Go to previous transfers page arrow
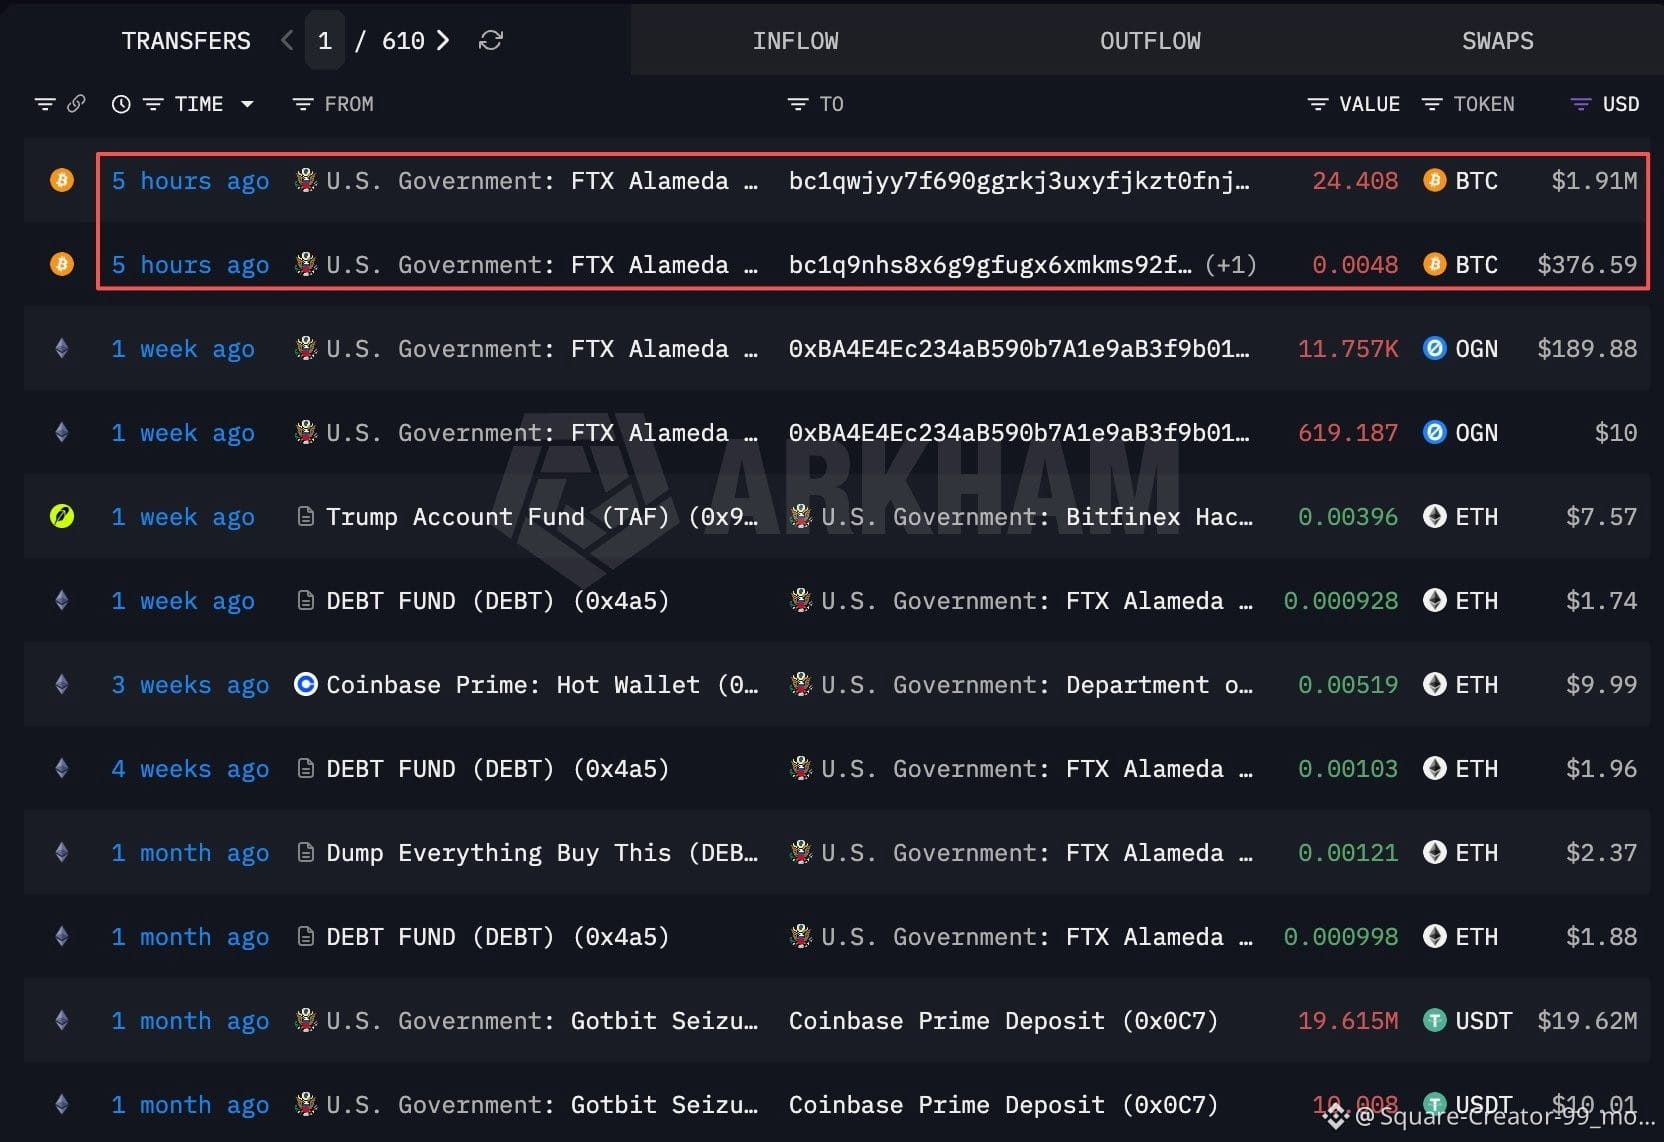The height and width of the screenshot is (1142, 1664). (x=288, y=40)
